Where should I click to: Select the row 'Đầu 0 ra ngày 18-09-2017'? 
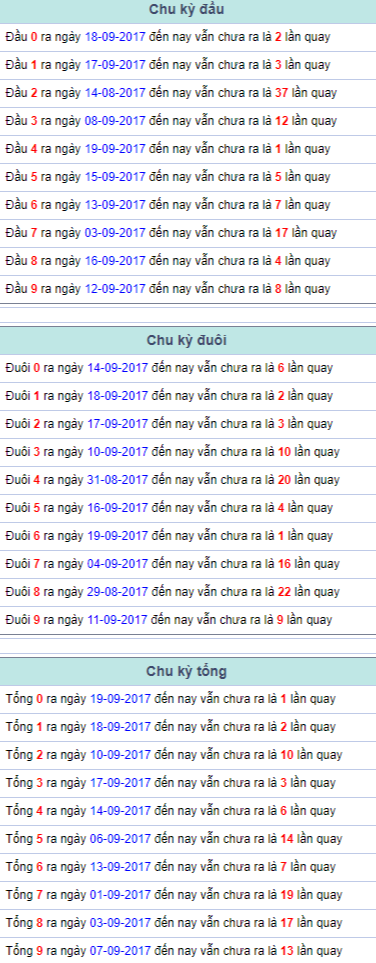[188, 37]
